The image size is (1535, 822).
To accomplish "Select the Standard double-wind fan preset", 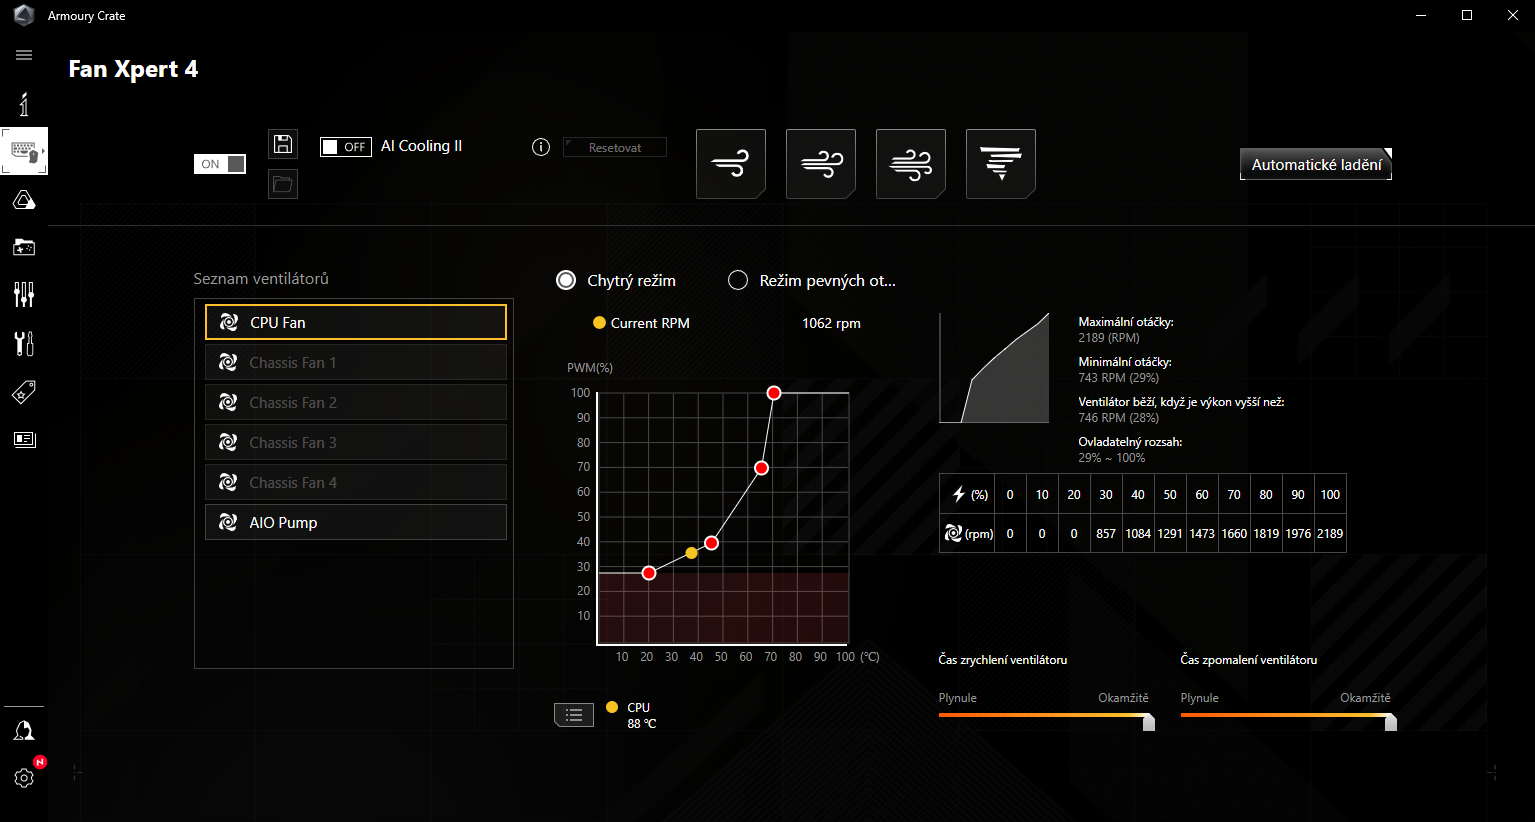I will click(821, 164).
